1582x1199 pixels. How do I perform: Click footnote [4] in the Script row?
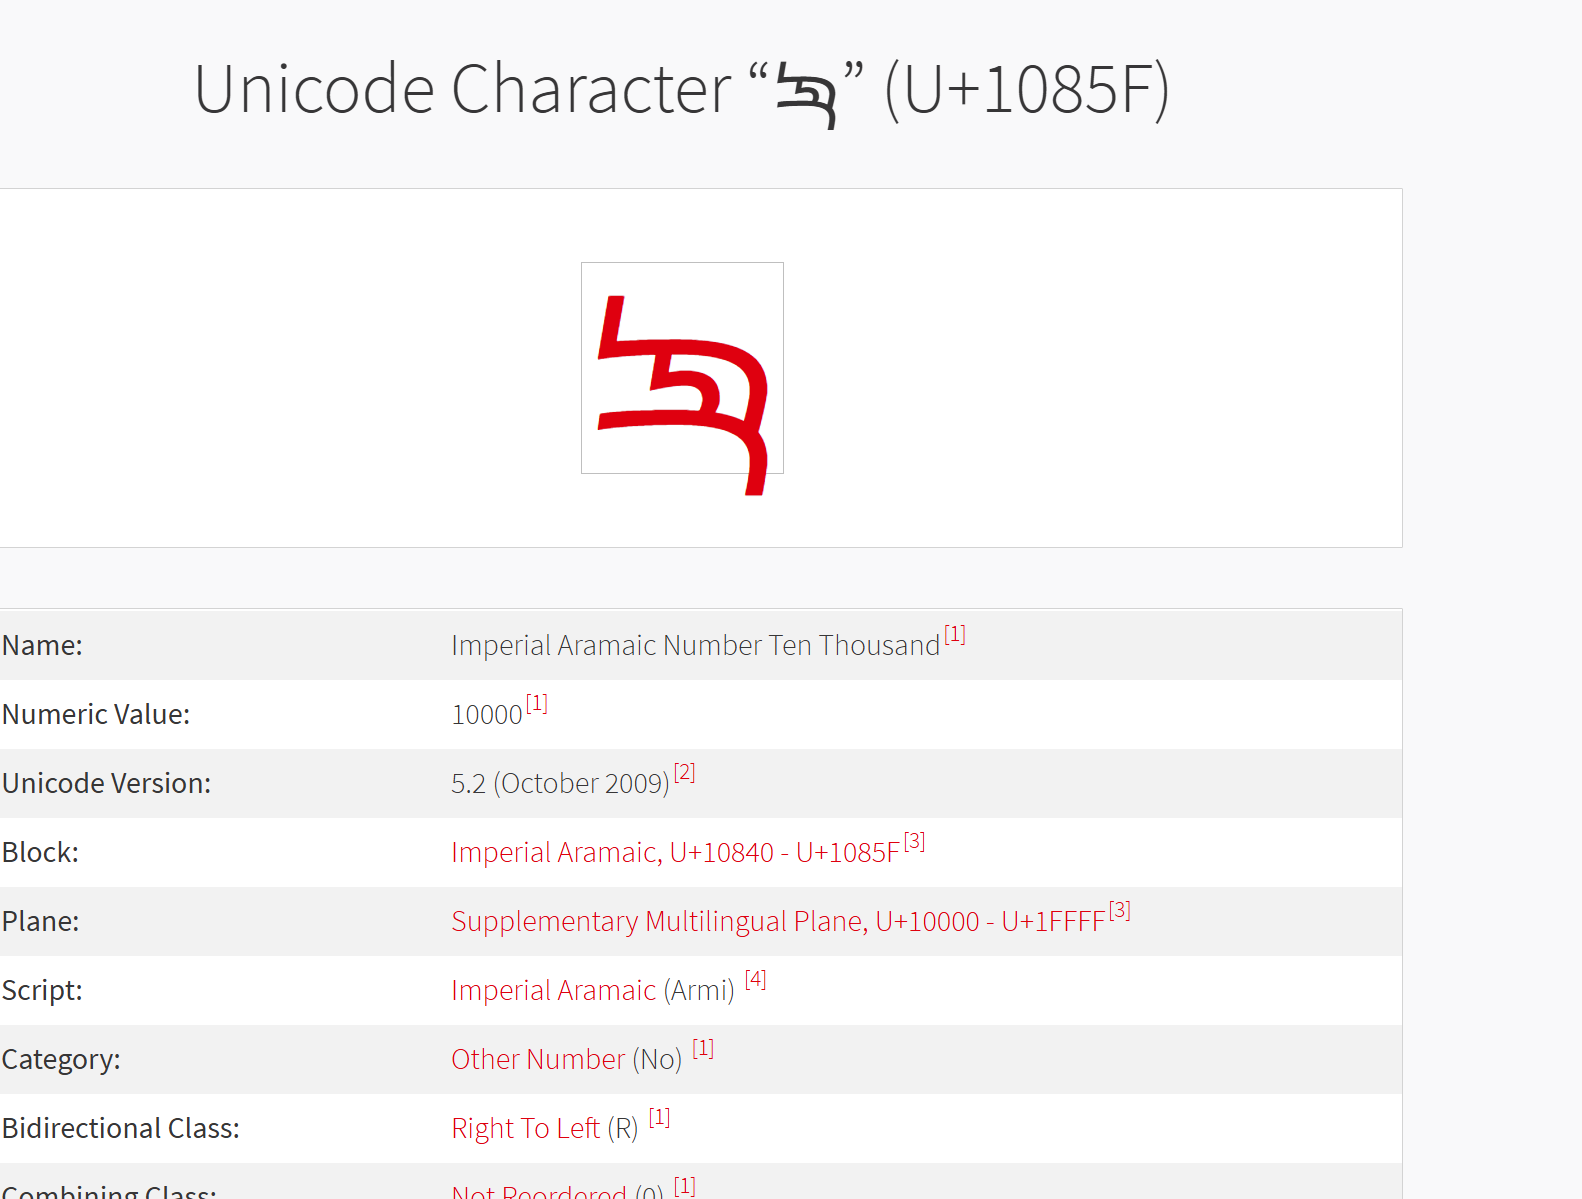(x=755, y=979)
